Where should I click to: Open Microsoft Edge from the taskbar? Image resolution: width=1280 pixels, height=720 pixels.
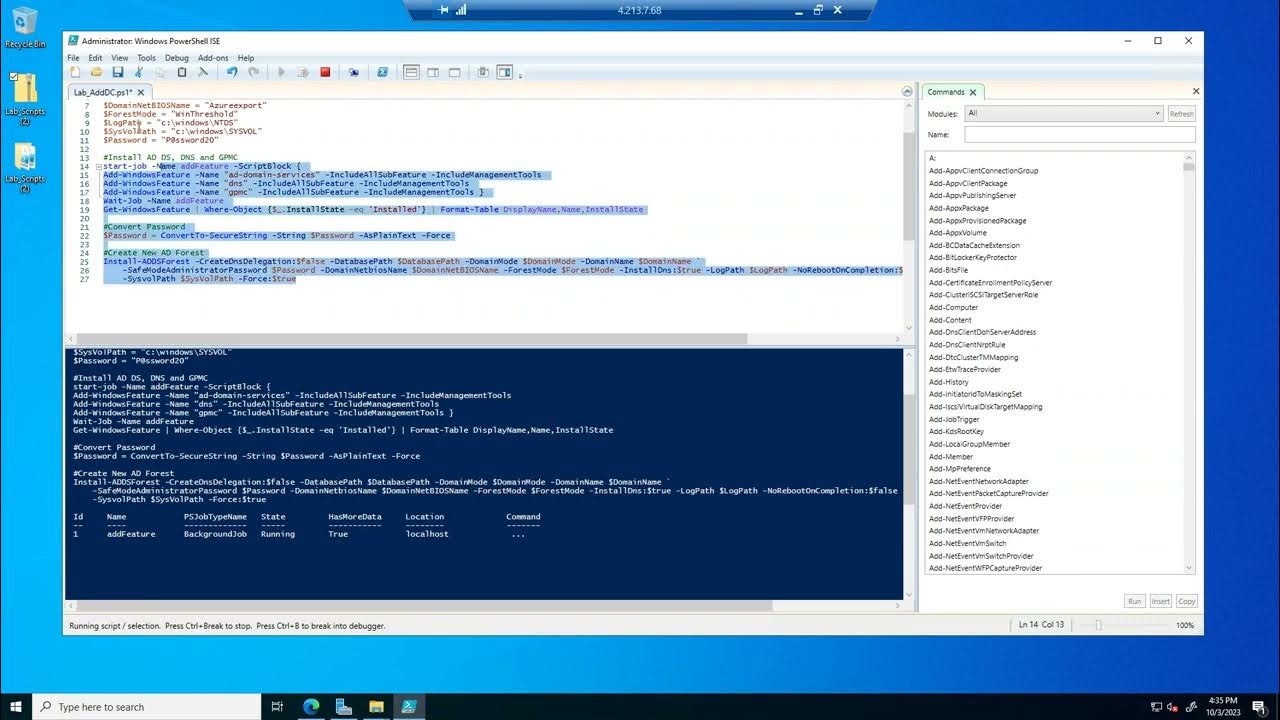click(311, 707)
